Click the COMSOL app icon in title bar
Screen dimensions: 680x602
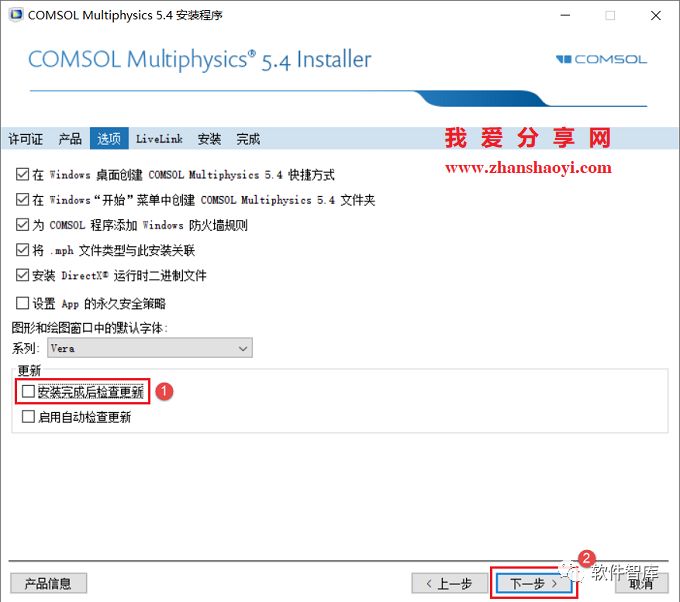coord(16,15)
